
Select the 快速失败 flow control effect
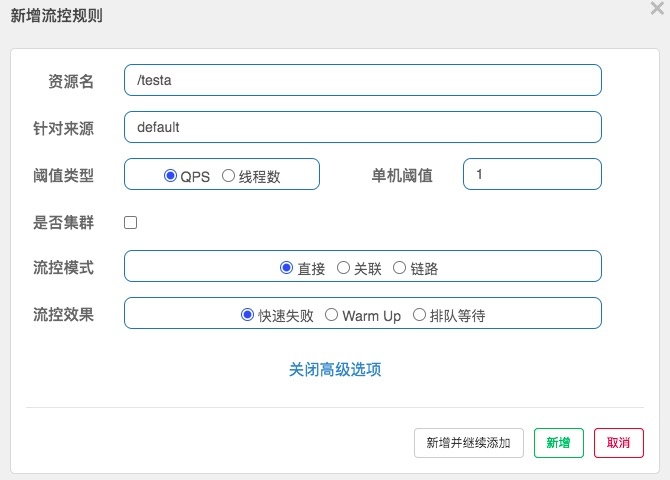click(x=247, y=315)
